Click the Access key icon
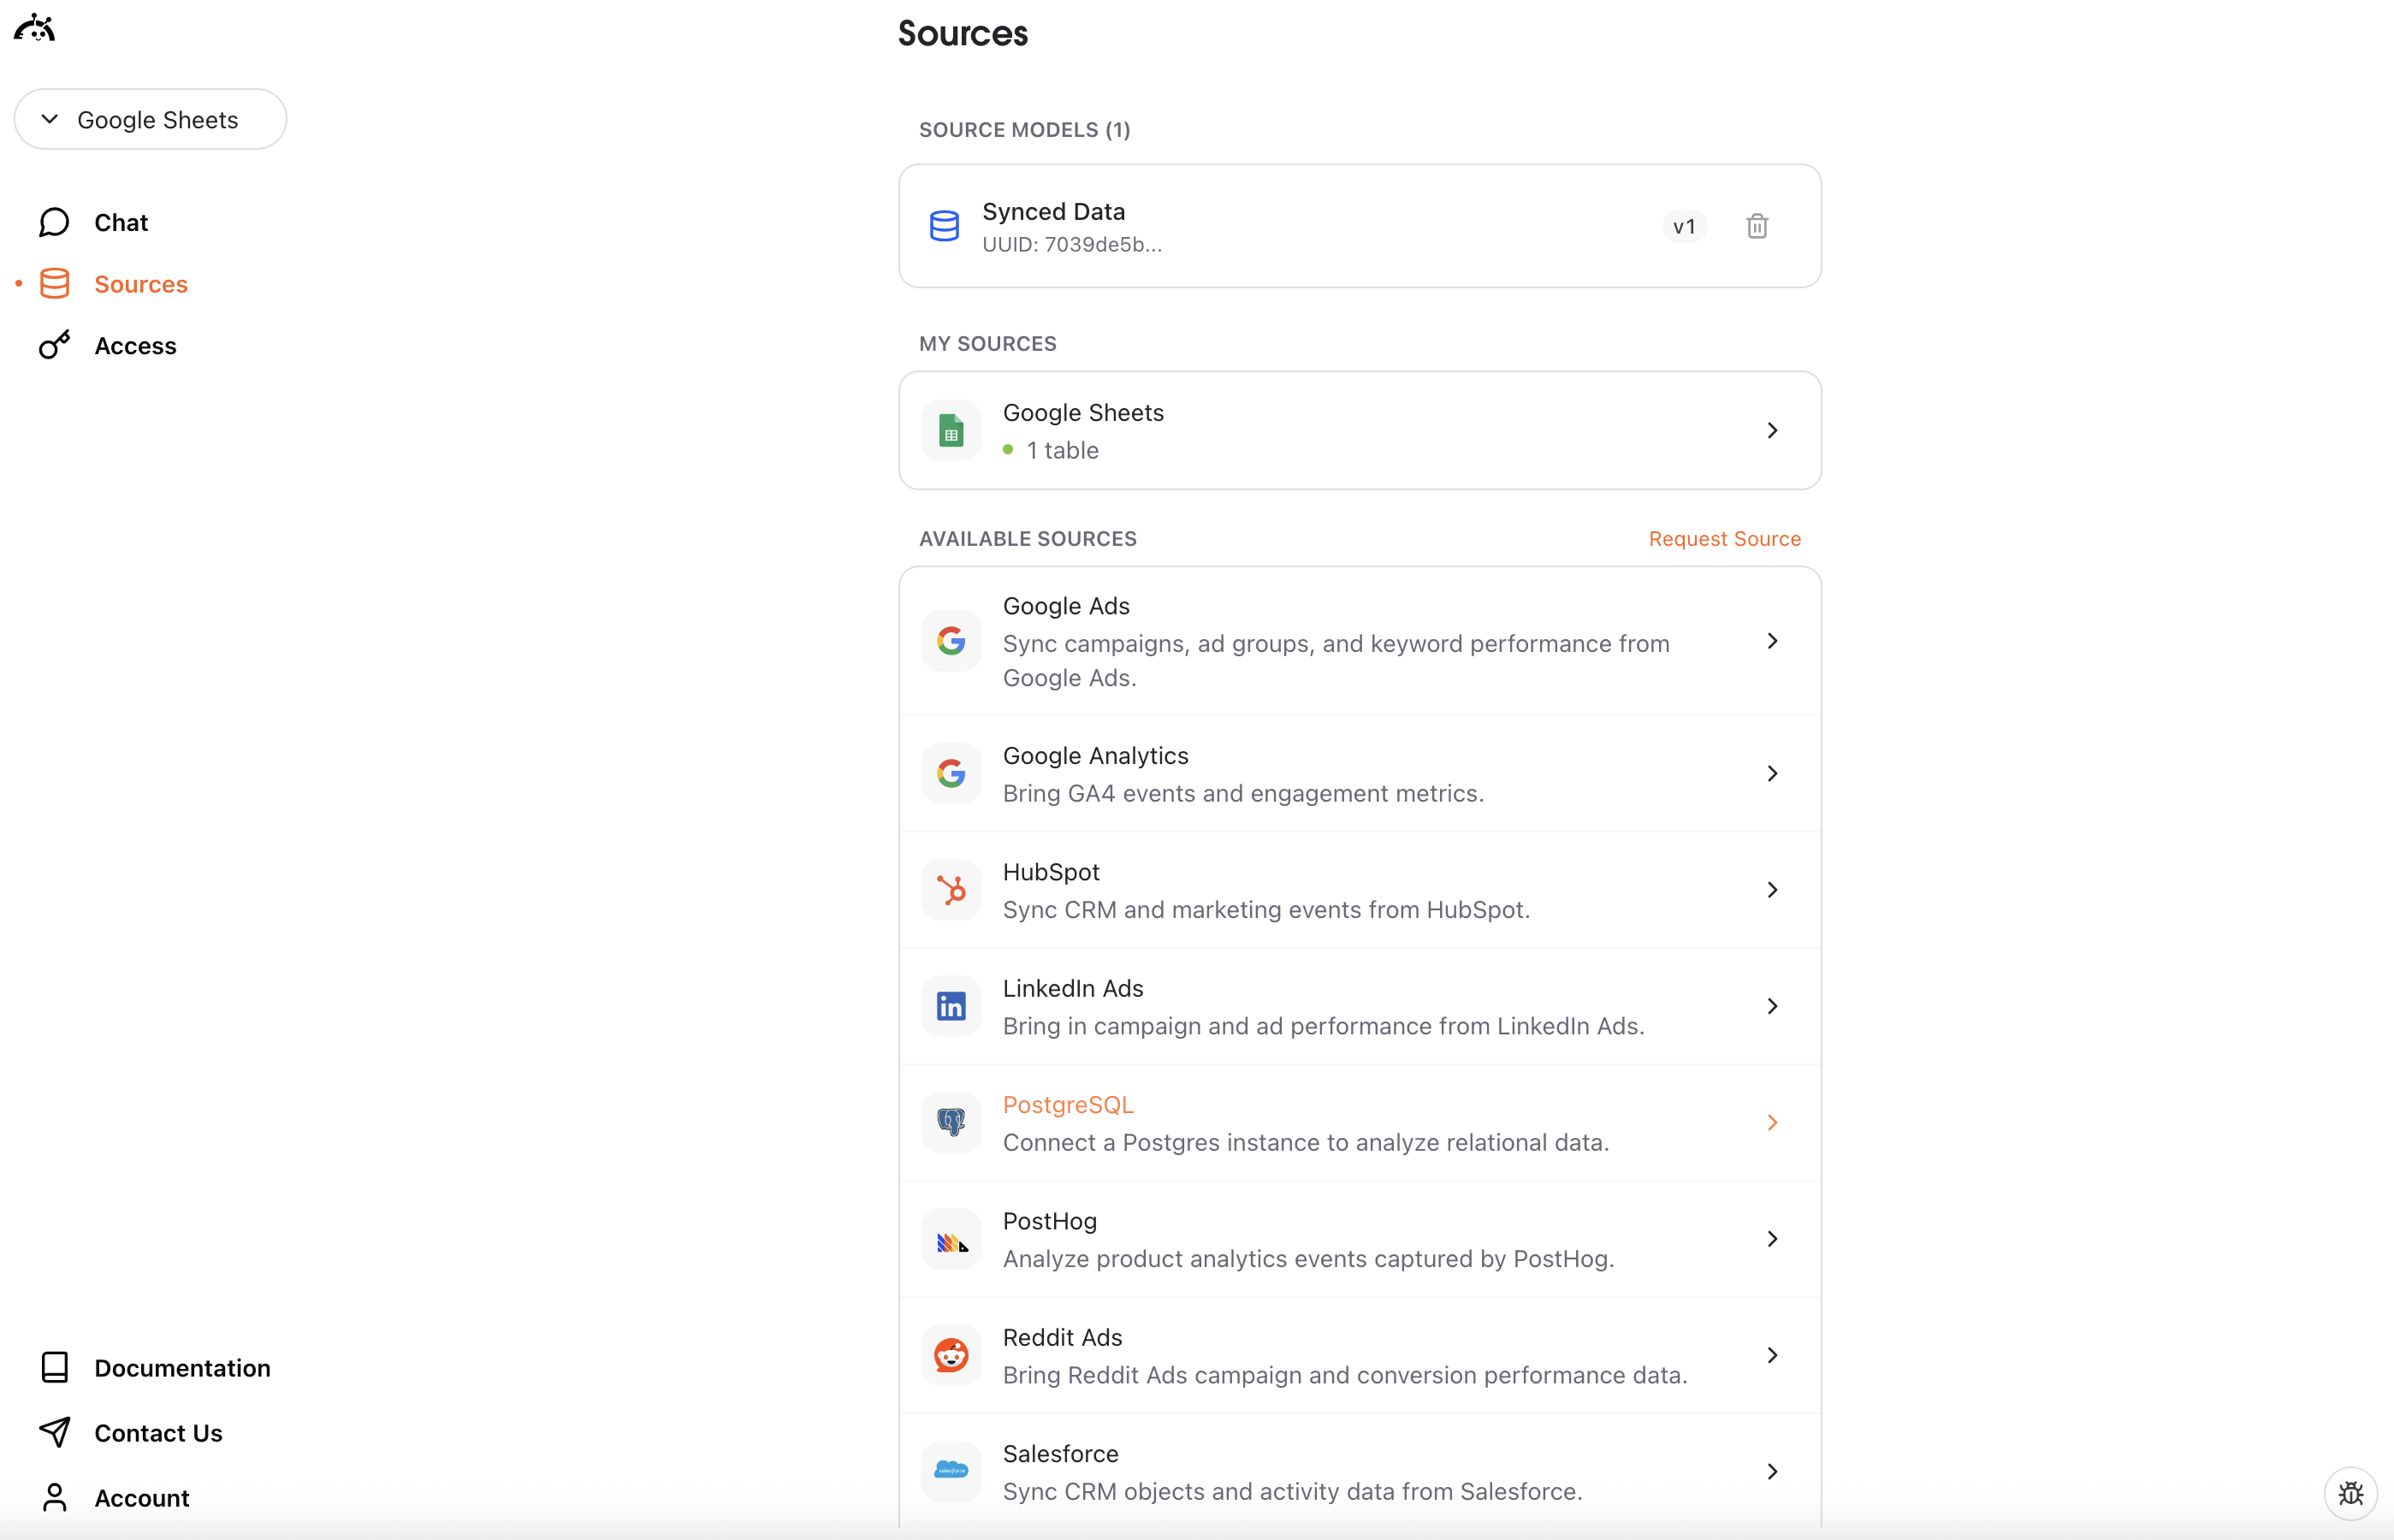2394x1540 pixels. click(x=54, y=345)
